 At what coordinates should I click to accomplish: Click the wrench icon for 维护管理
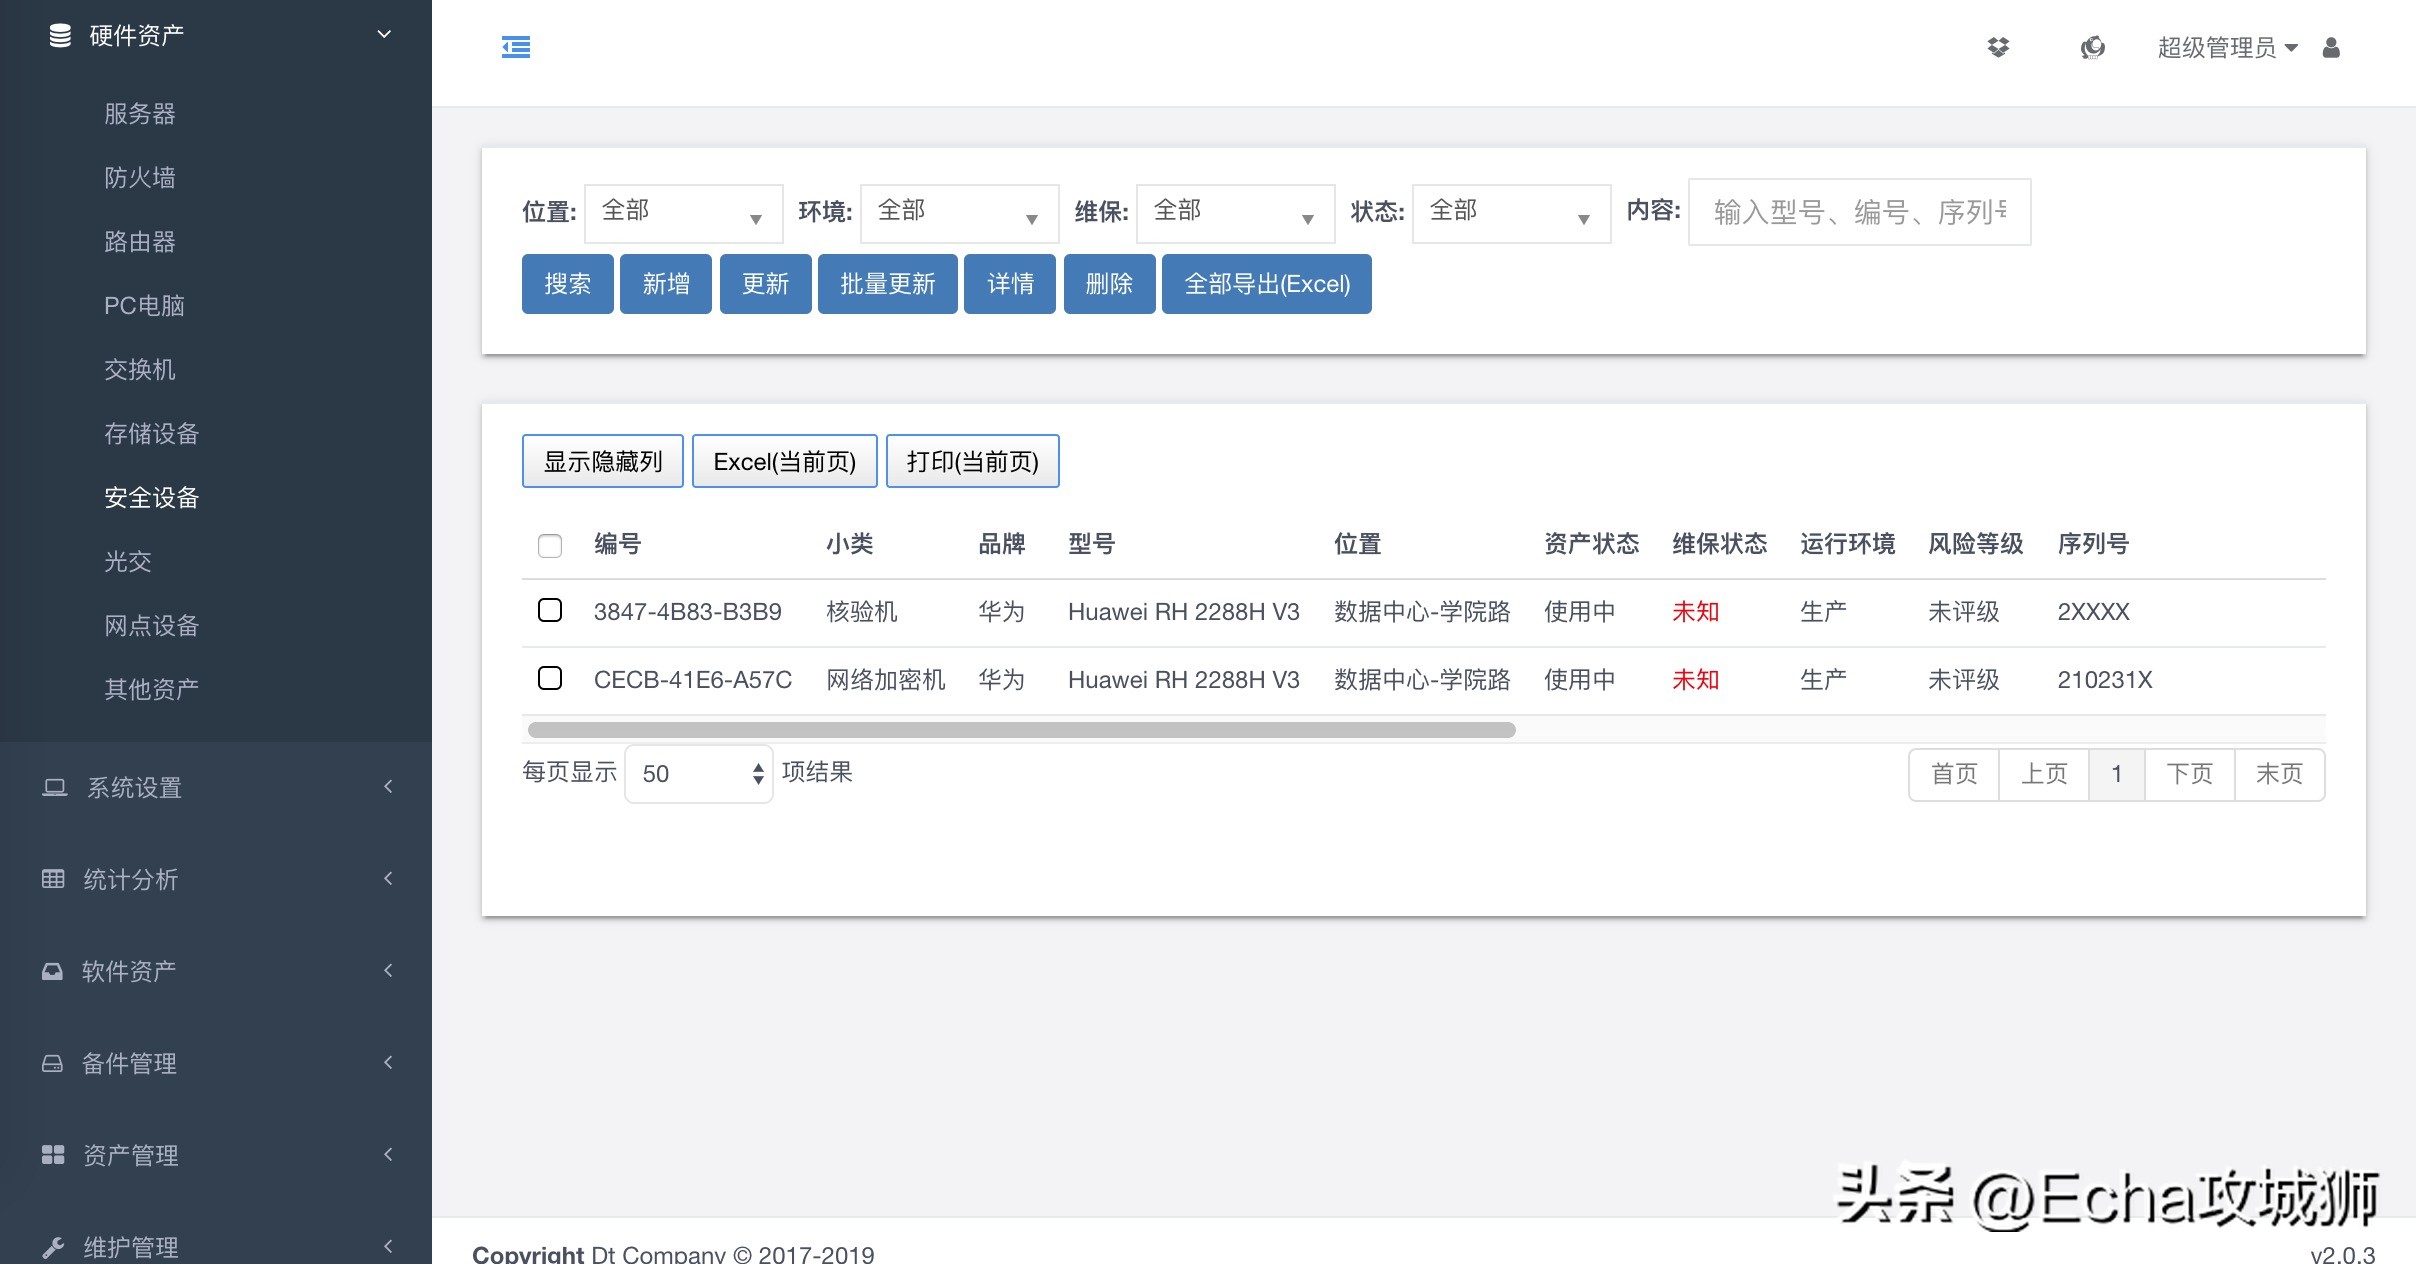53,1247
